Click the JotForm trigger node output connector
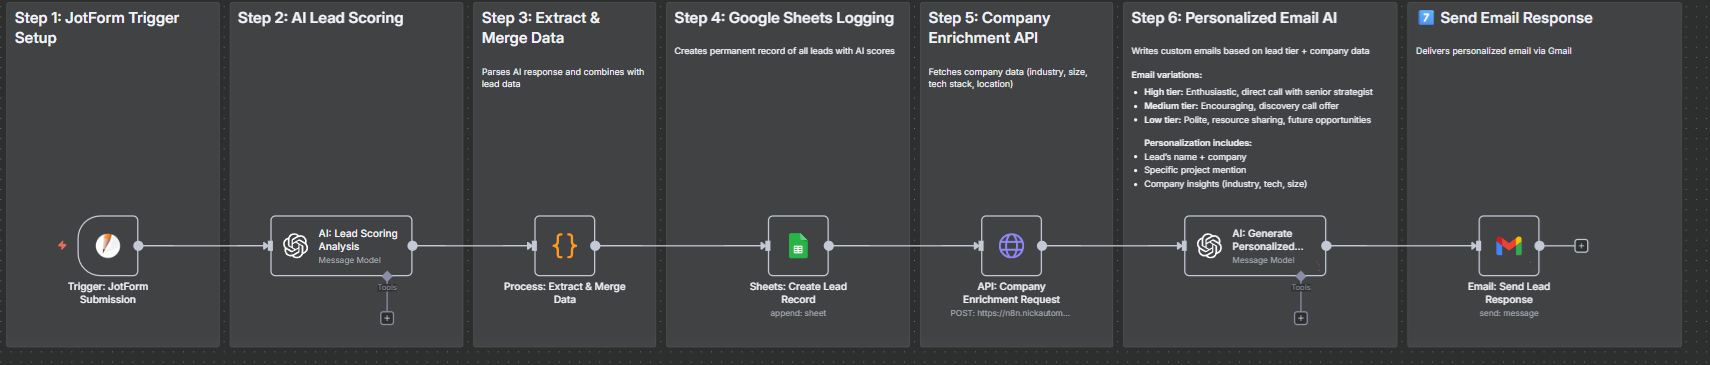This screenshot has height=365, width=1710. [138, 246]
